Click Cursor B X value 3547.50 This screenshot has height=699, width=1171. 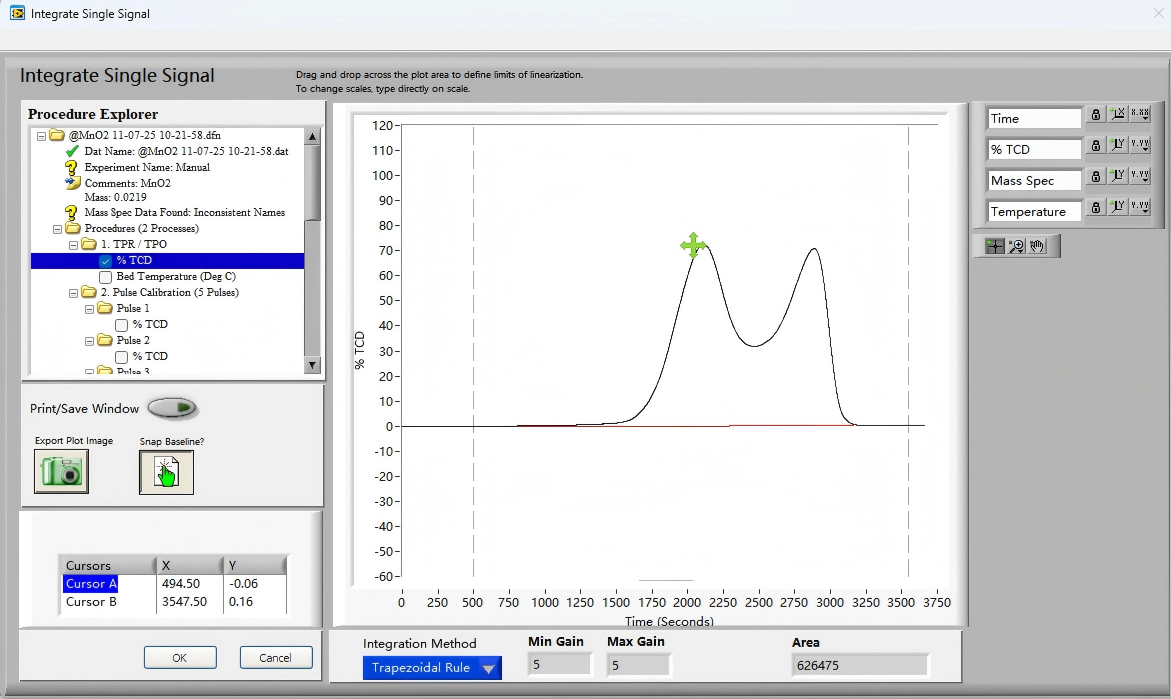pos(184,602)
